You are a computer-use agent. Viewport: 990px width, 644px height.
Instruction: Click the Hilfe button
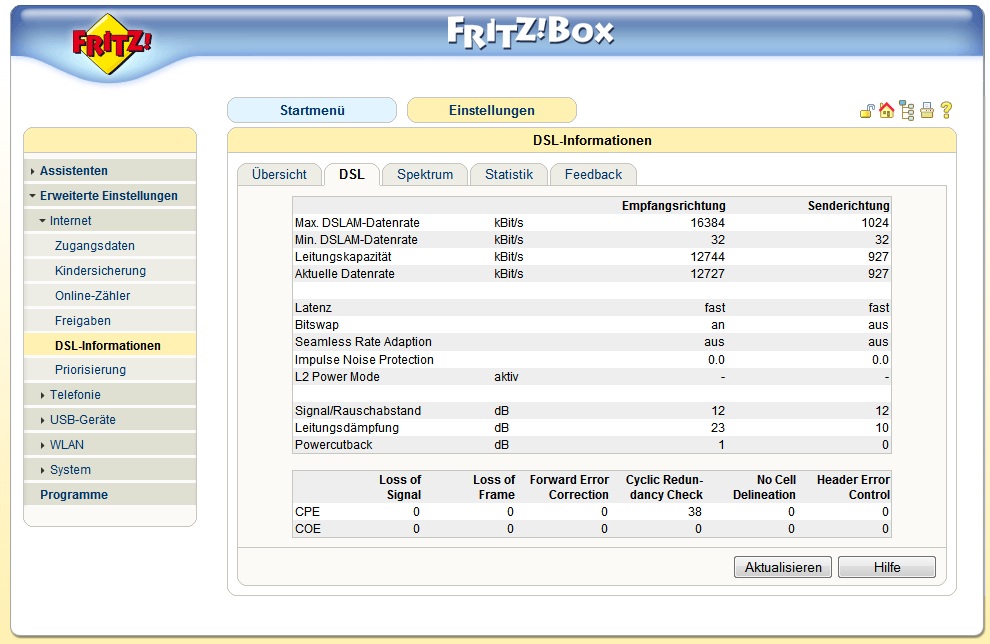click(x=887, y=567)
